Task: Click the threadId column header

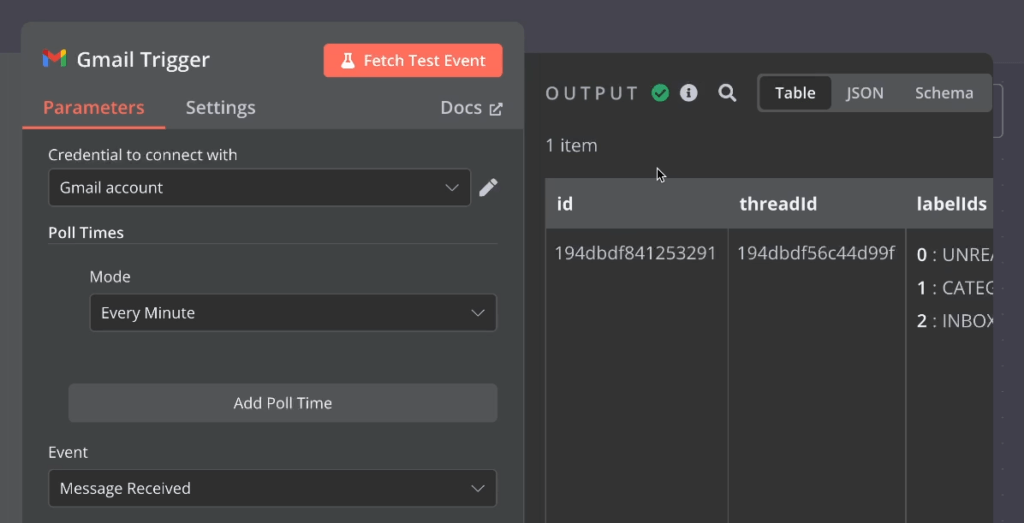Action: click(778, 204)
